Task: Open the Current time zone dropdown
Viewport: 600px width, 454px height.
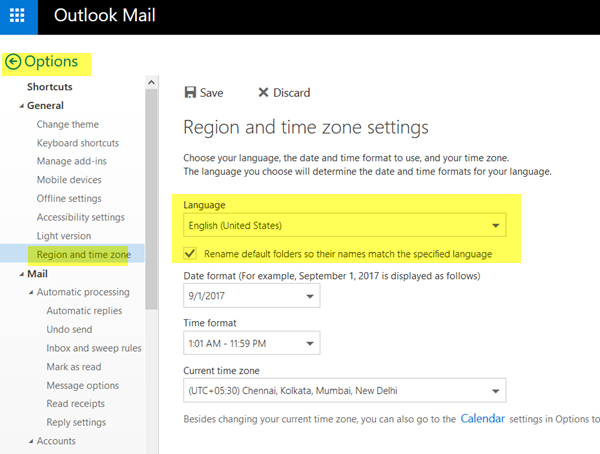Action: (344, 391)
